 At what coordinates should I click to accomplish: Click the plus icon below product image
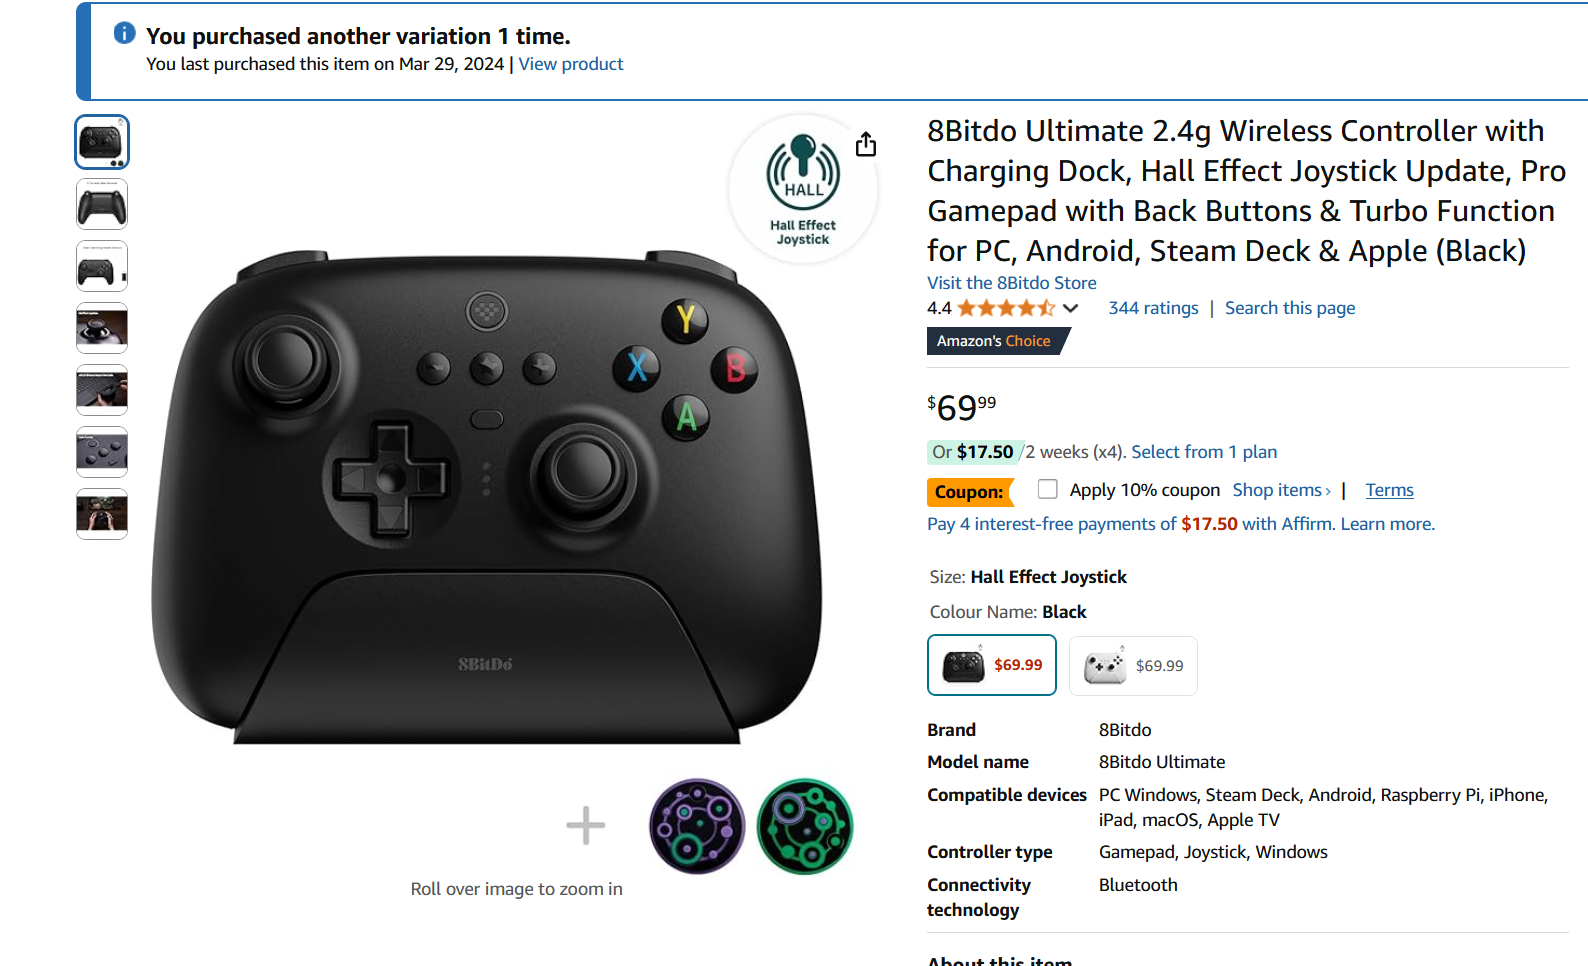click(x=586, y=826)
